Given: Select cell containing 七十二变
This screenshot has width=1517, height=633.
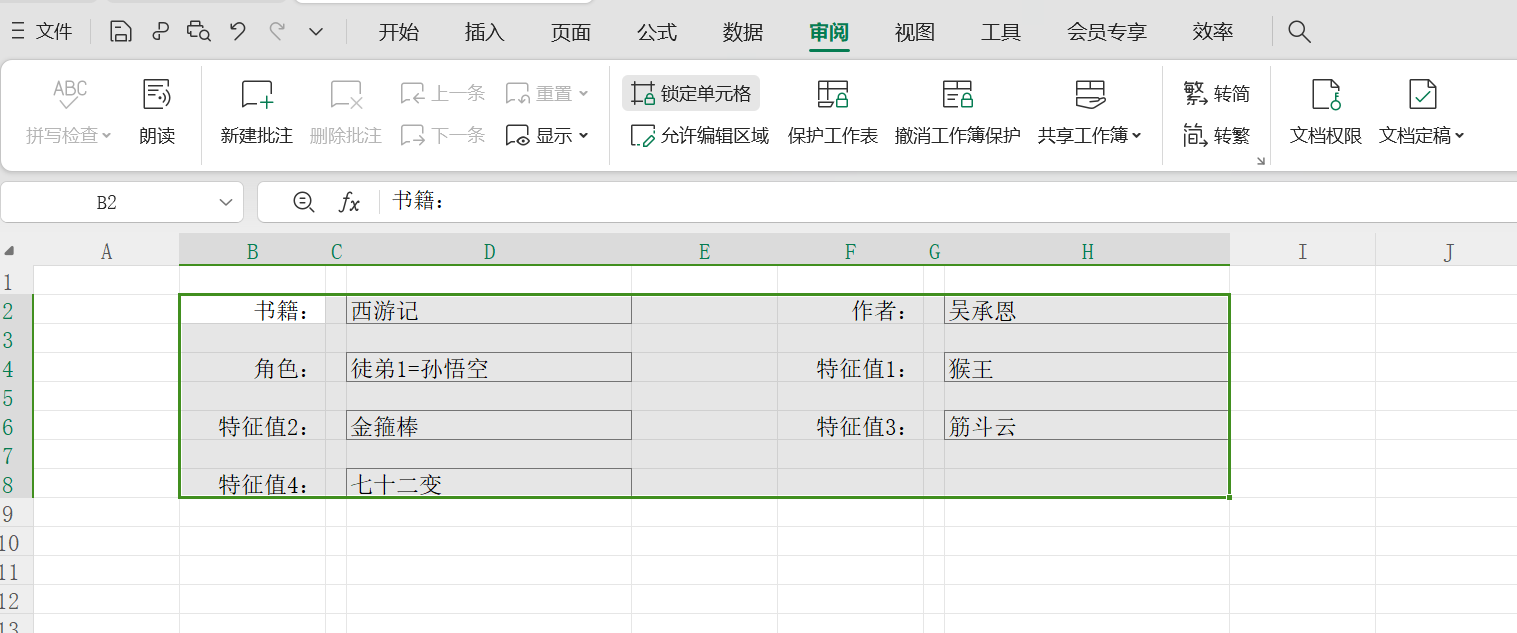Looking at the screenshot, I should (489, 485).
